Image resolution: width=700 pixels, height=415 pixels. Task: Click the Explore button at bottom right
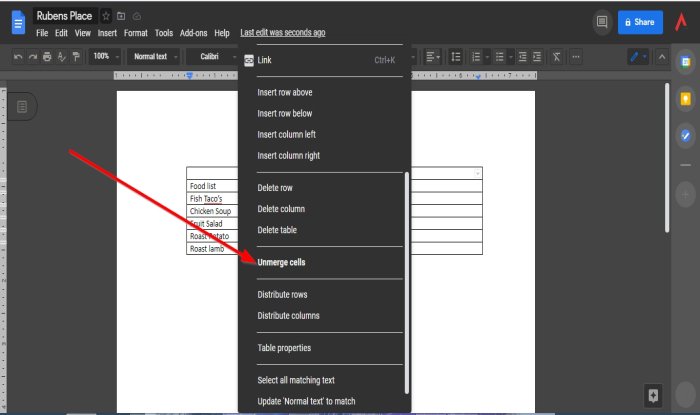point(653,395)
